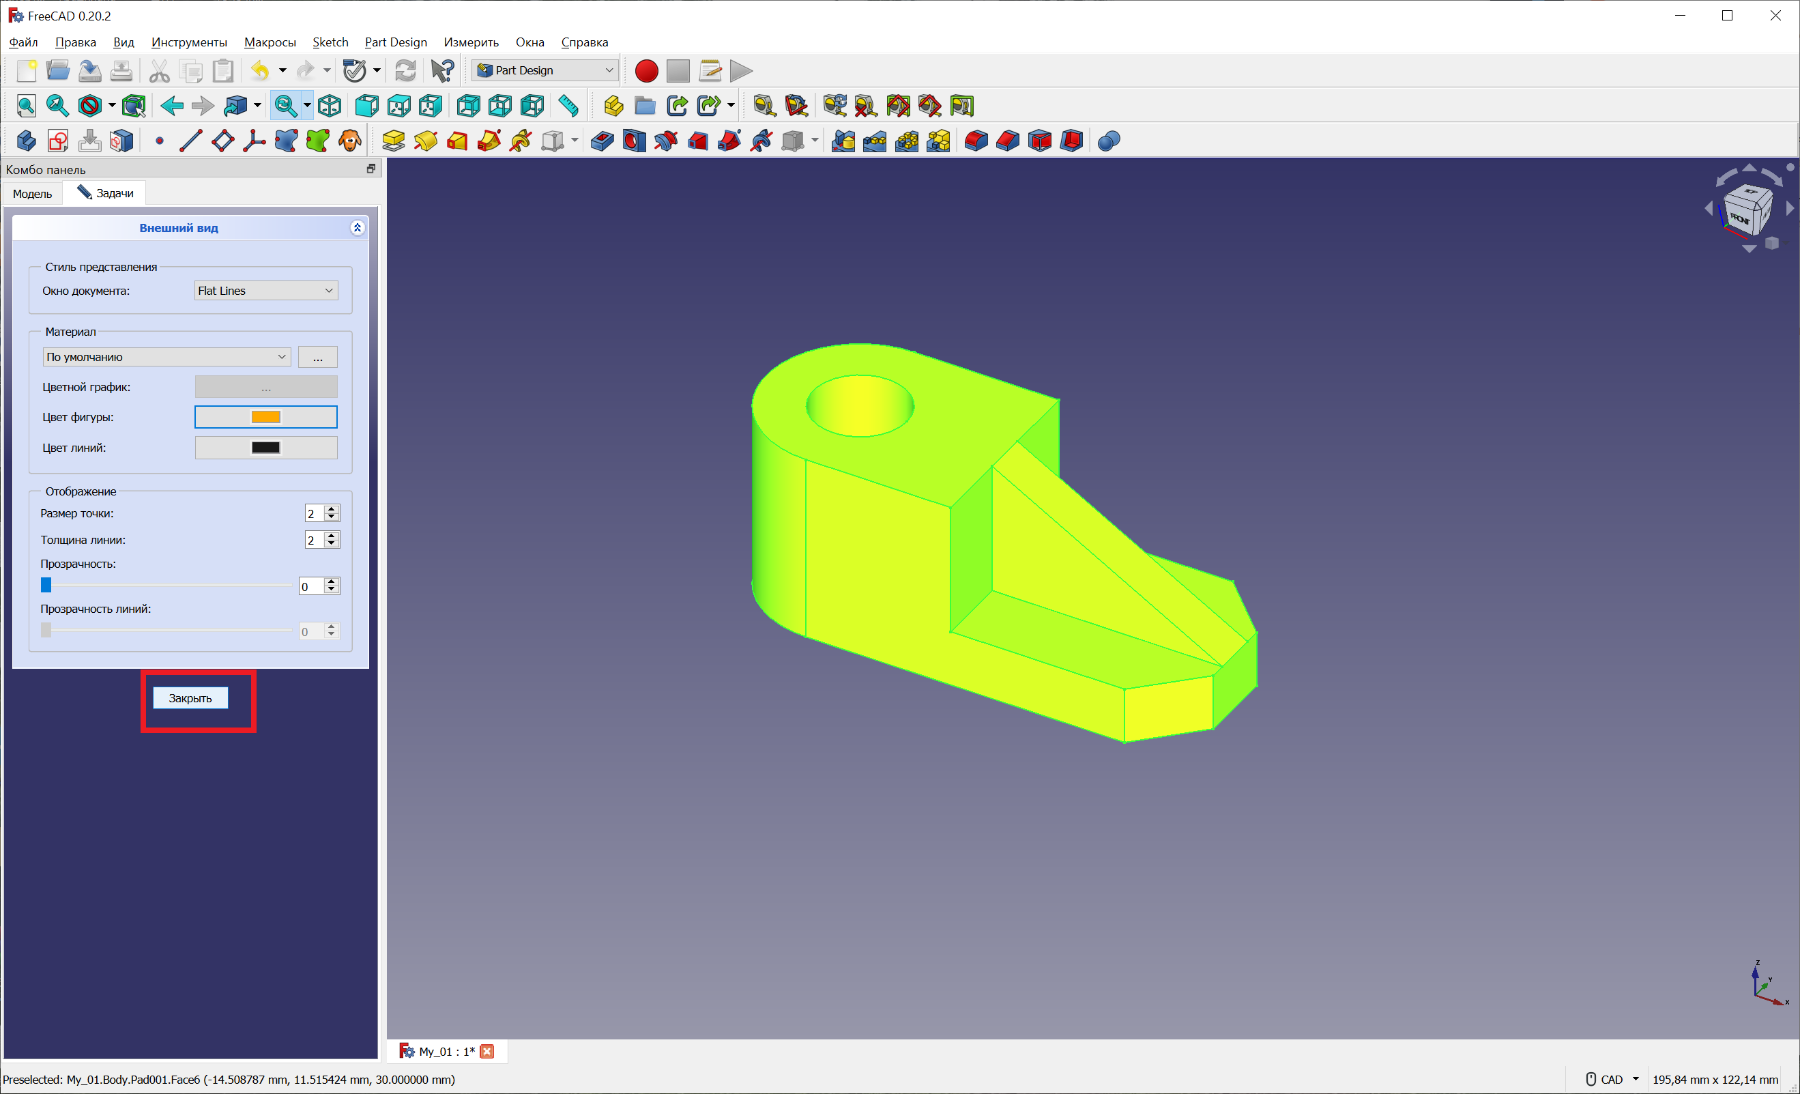Collapse the Внешний вид section
The image size is (1800, 1094).
point(357,228)
